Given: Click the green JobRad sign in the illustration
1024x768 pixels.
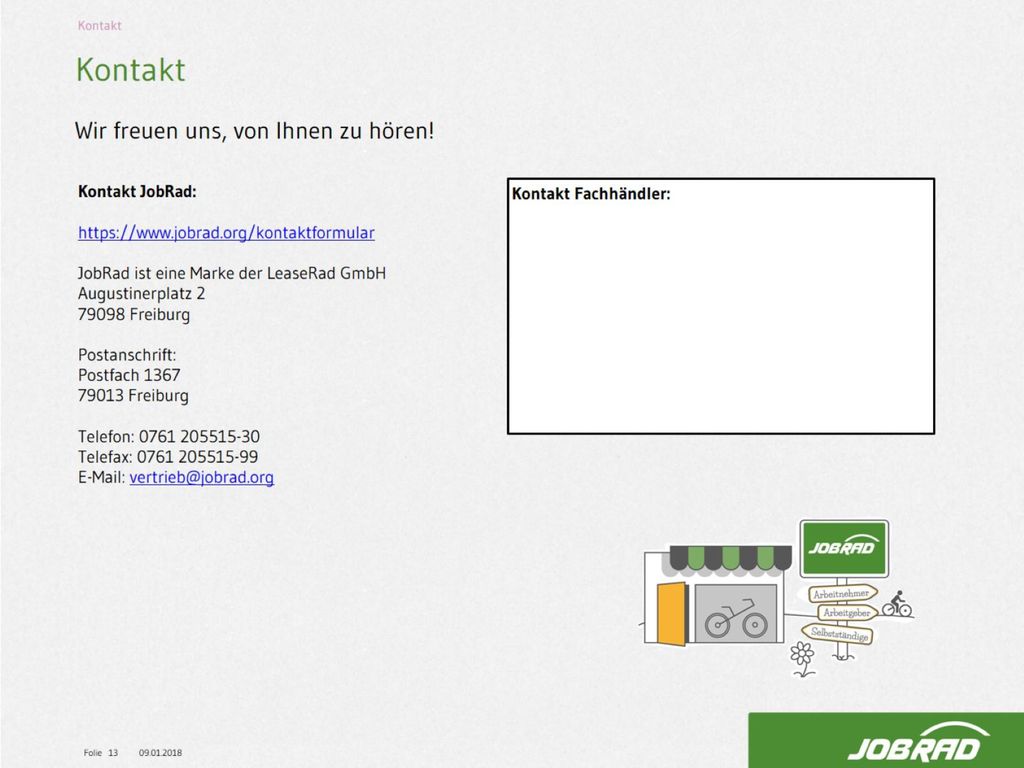Looking at the screenshot, I should click(844, 549).
